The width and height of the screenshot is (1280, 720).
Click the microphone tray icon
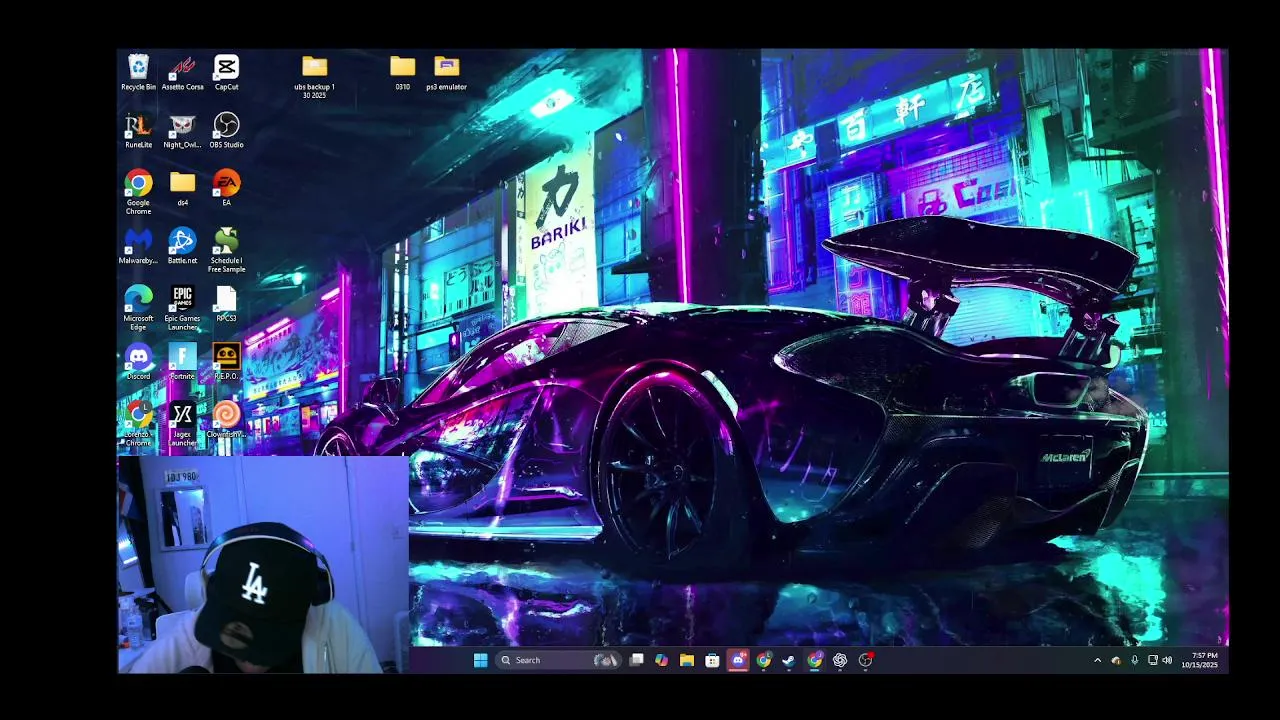[x=1134, y=660]
